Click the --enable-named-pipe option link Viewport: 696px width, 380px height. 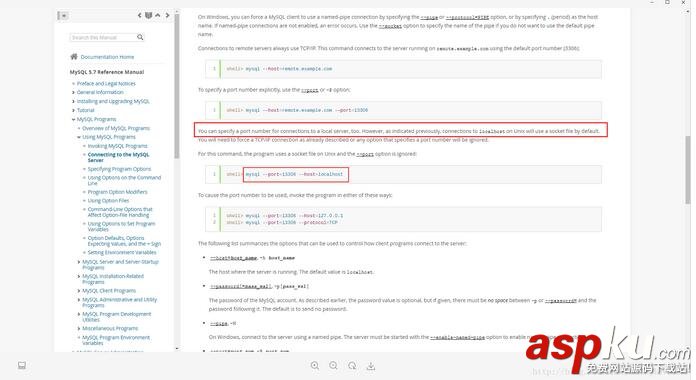click(457, 337)
